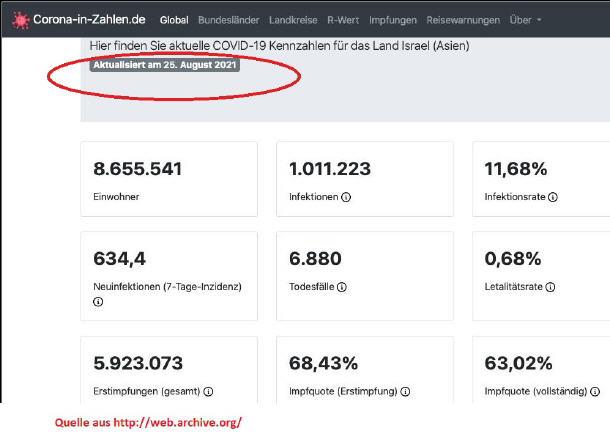The height and width of the screenshot is (439, 610).
Task: Click info icon under Neuinfektionen label
Action: pos(98,301)
